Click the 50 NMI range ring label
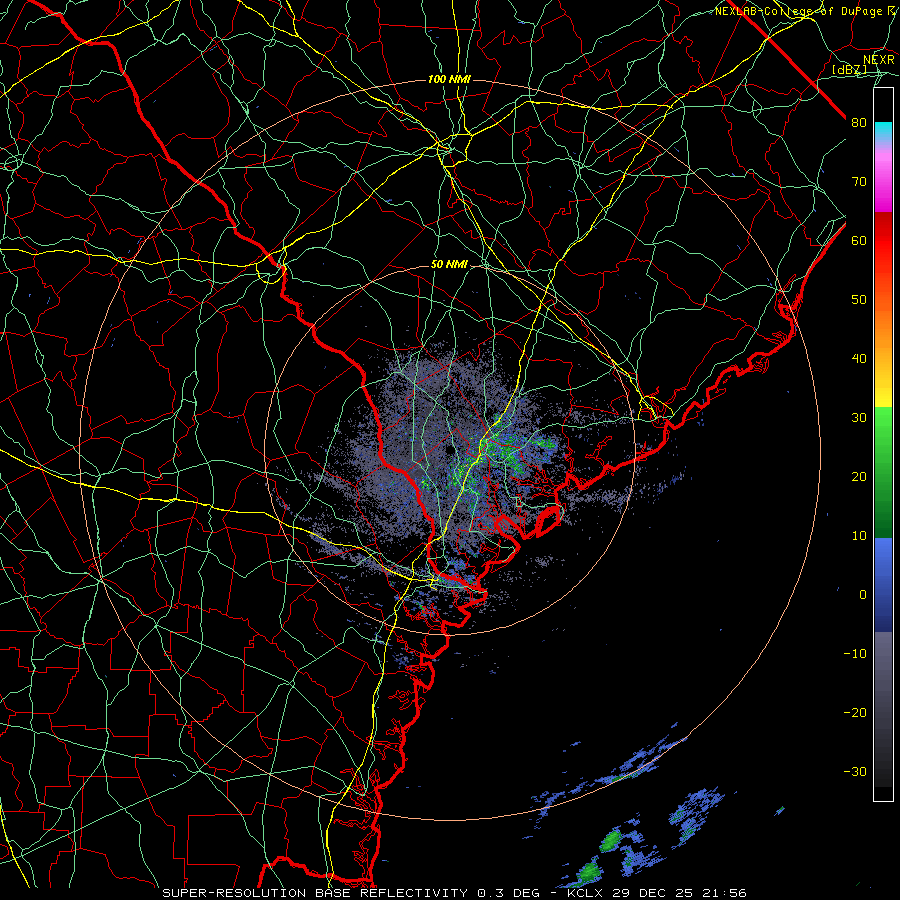 pyautogui.click(x=449, y=265)
